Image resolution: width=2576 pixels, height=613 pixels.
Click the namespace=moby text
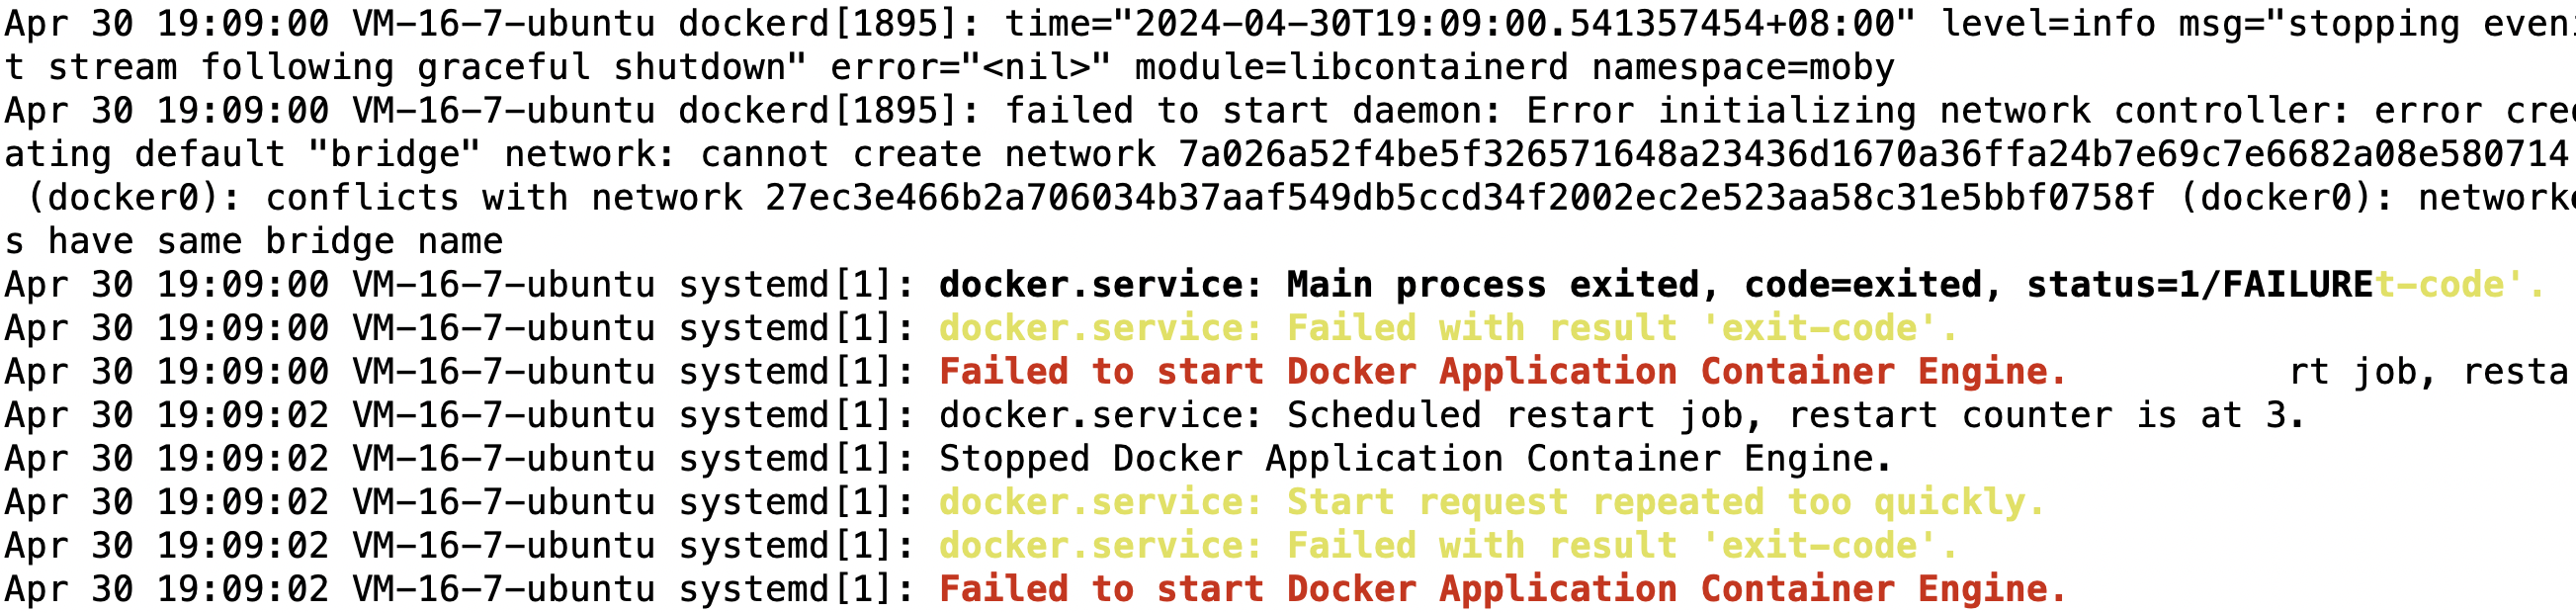pos(1742,67)
